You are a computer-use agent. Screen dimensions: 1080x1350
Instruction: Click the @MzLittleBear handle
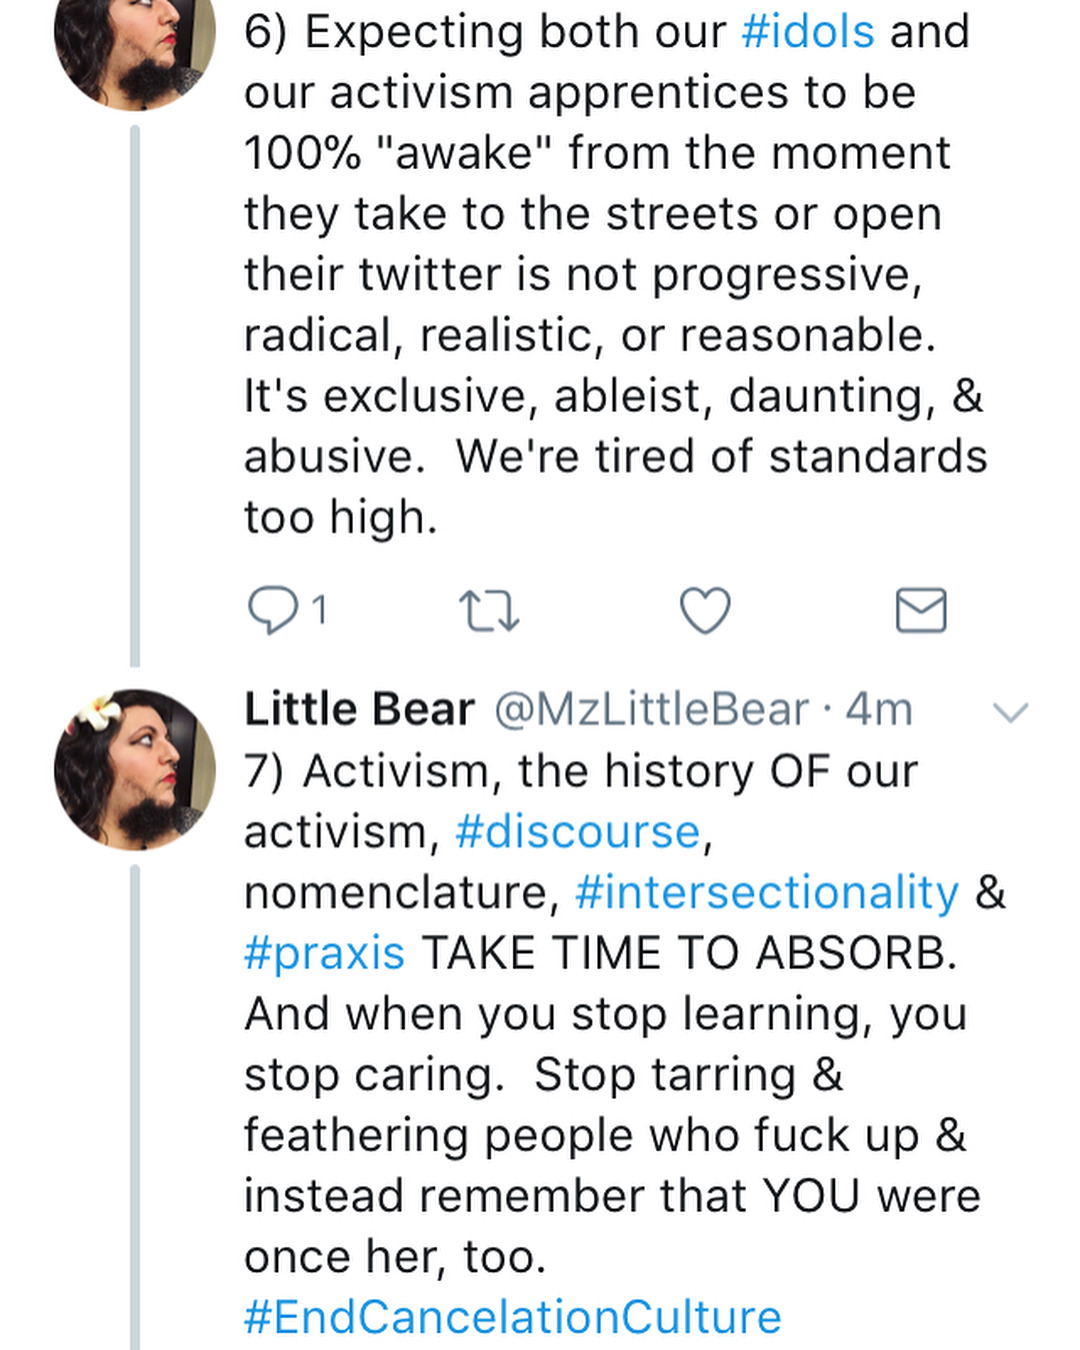[x=651, y=710]
